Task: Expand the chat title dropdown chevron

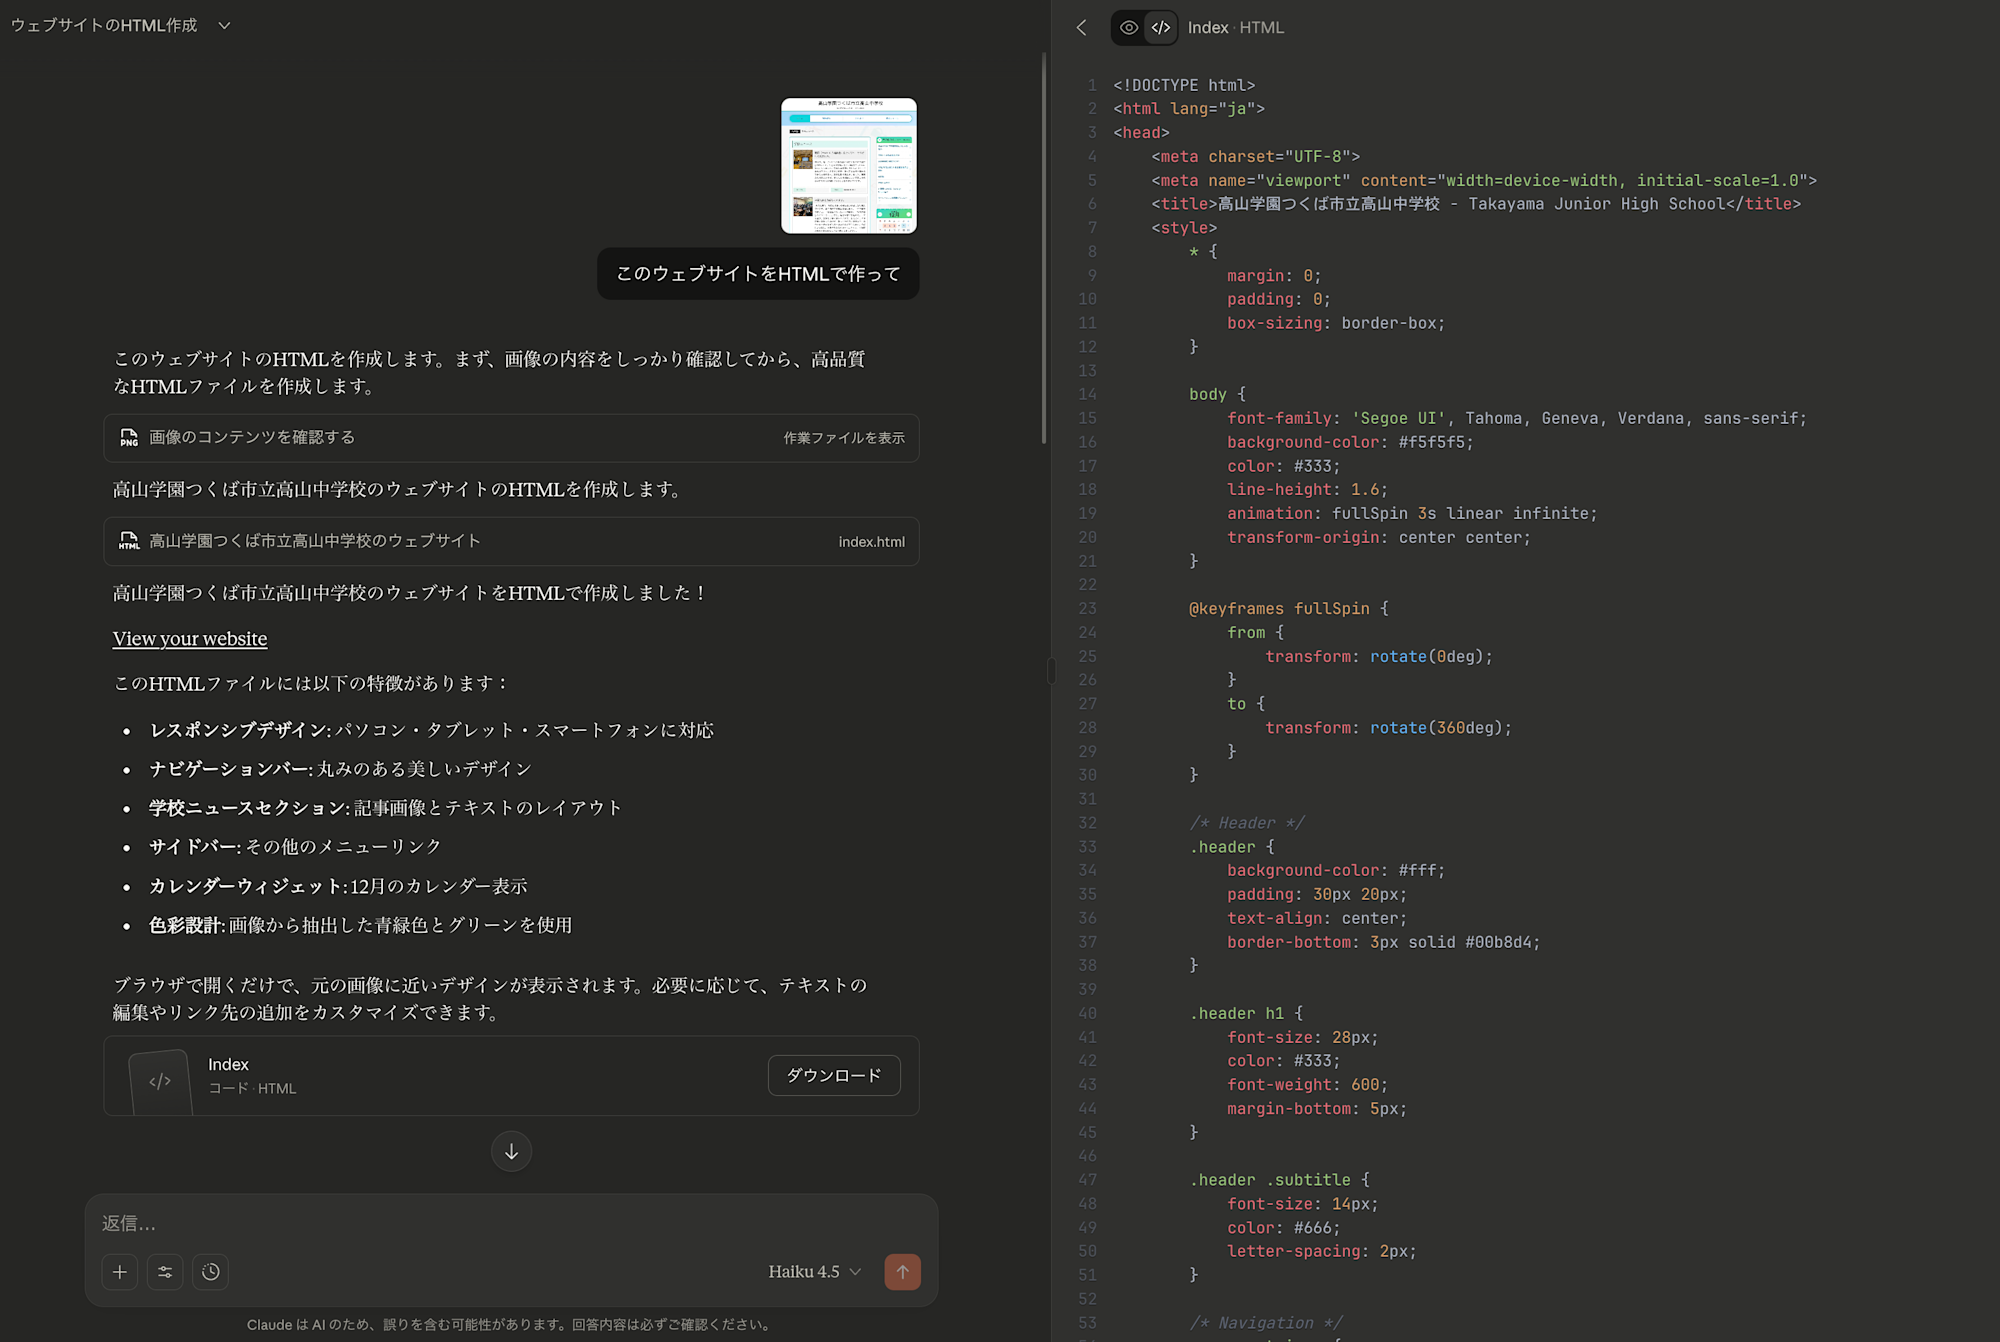Action: coord(224,26)
